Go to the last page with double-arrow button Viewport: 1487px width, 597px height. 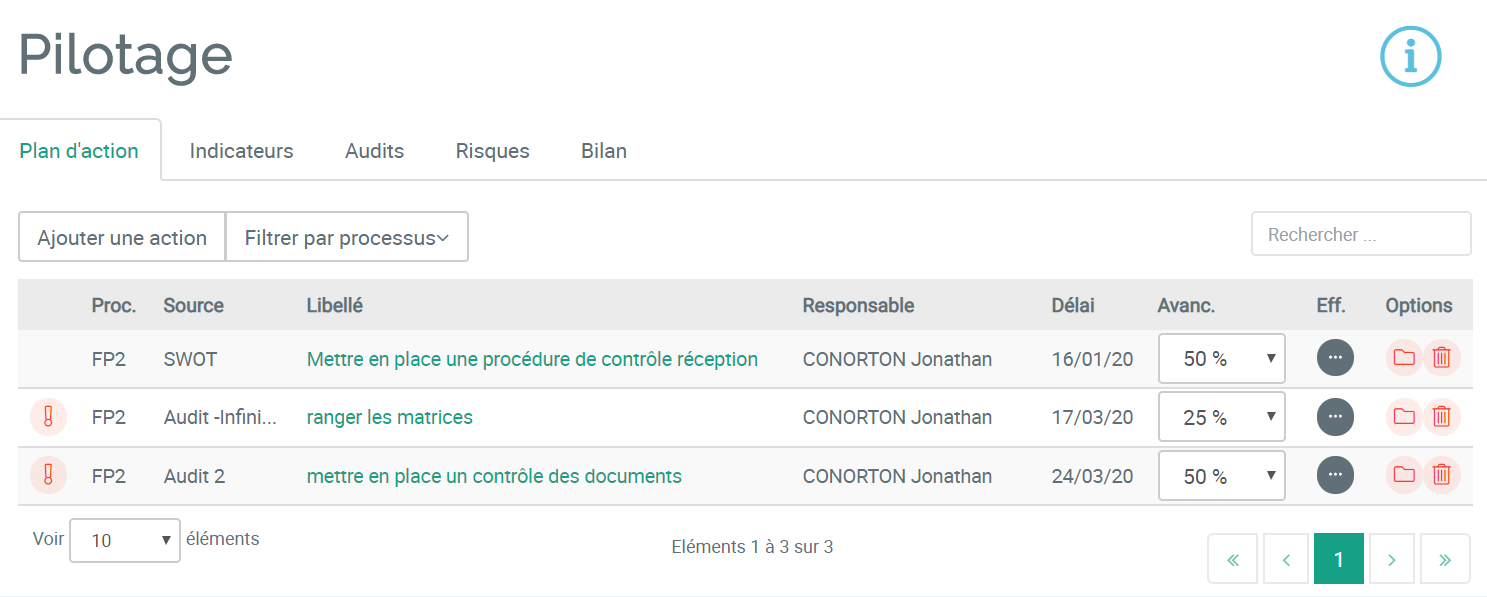pos(1445,559)
